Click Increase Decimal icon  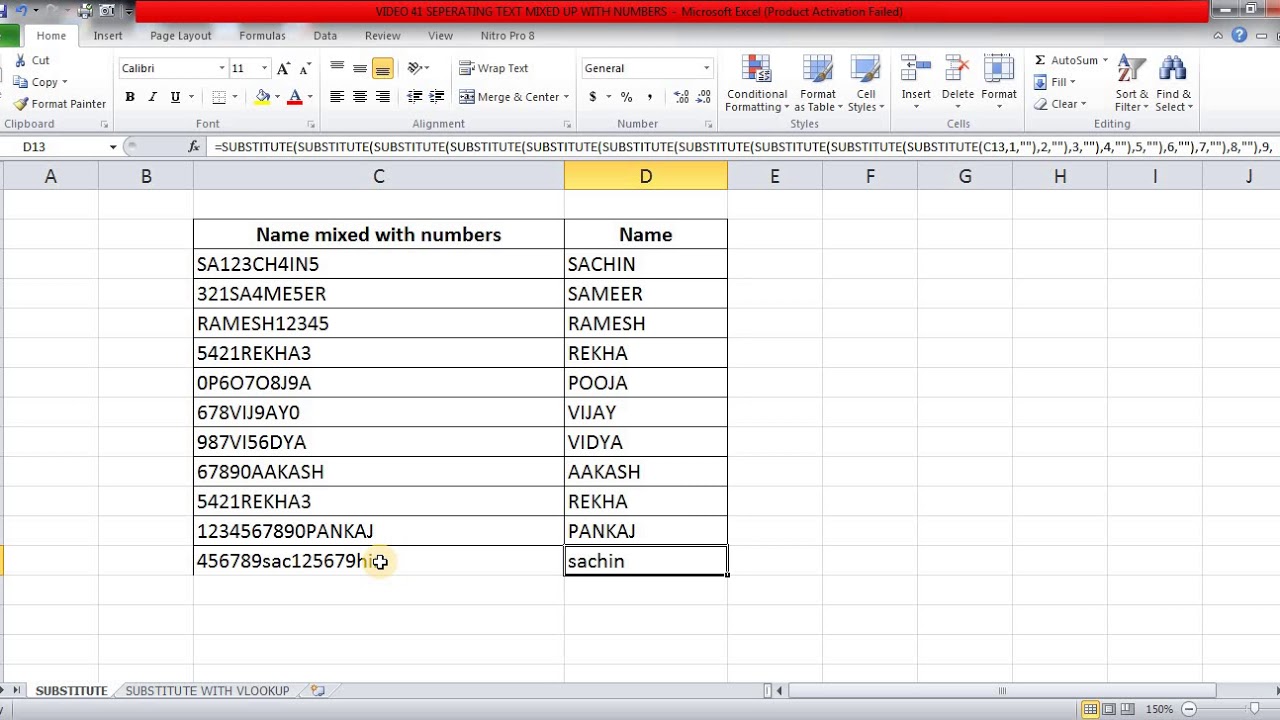pyautogui.click(x=682, y=97)
